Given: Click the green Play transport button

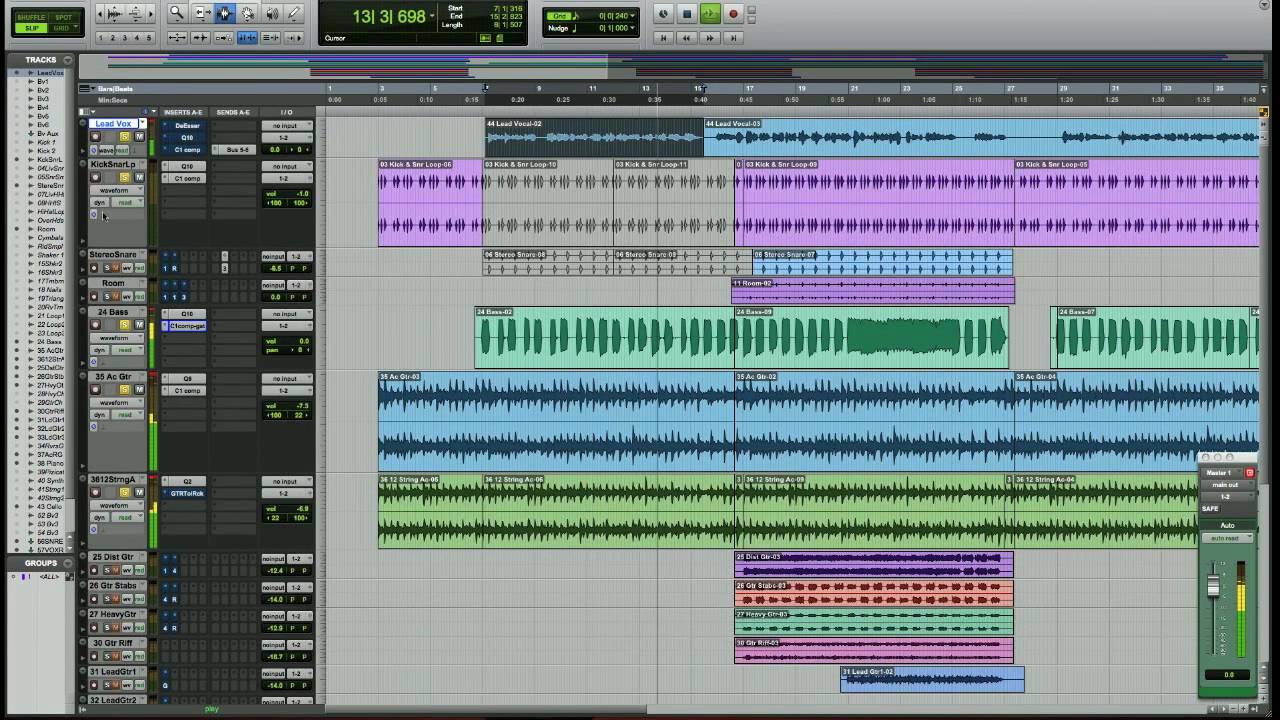Looking at the screenshot, I should [x=710, y=14].
